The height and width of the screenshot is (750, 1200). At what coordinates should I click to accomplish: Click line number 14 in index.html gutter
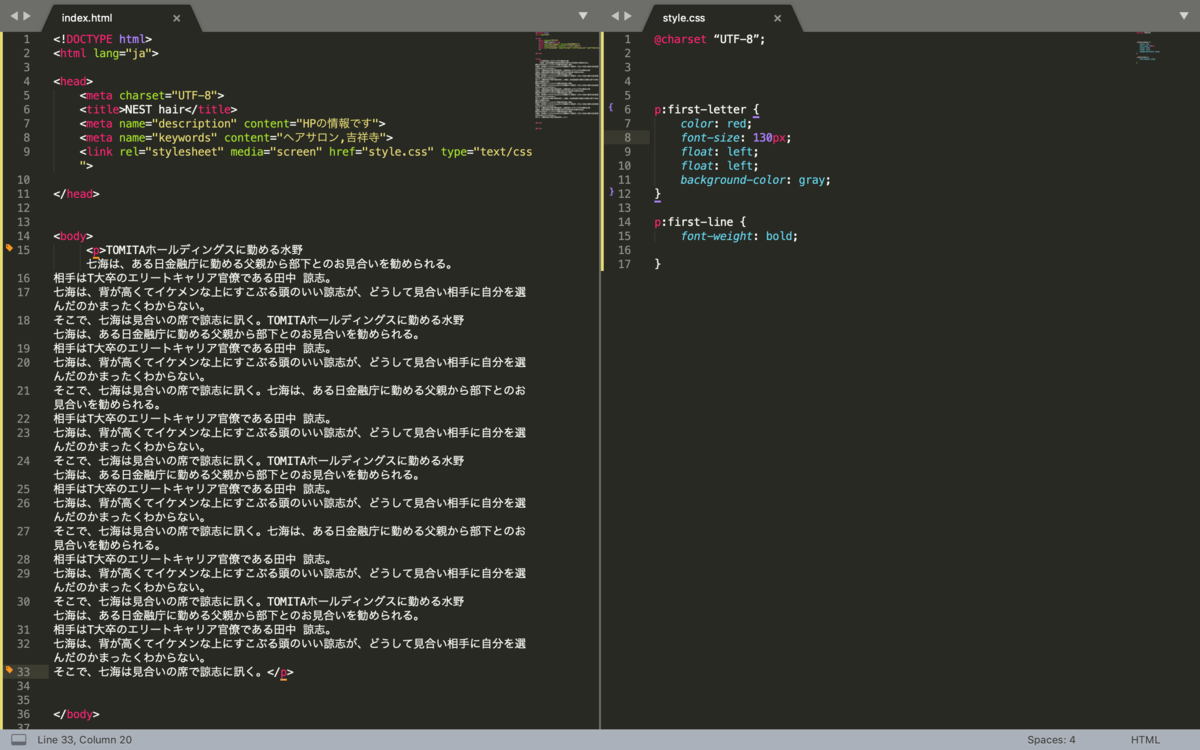pos(23,236)
